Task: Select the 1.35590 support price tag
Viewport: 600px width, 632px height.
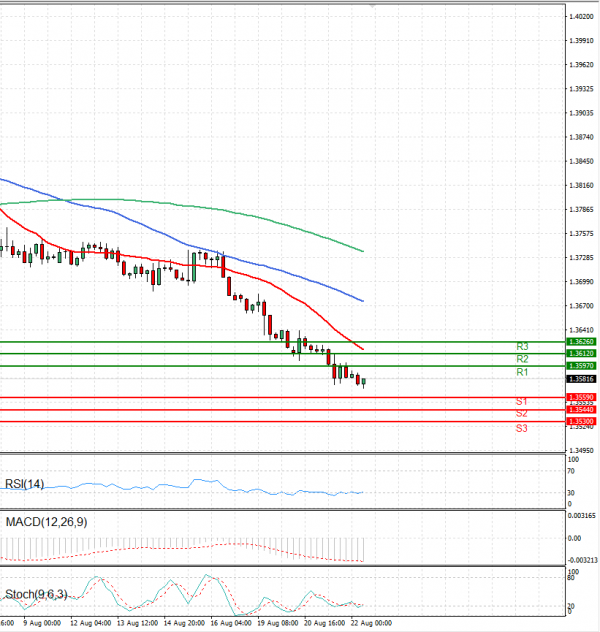Action: (581, 397)
